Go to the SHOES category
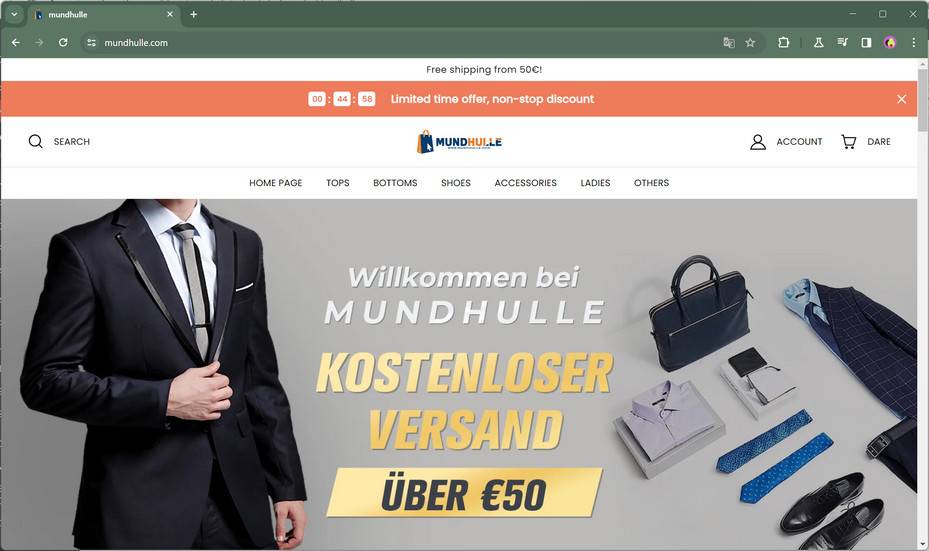929x551 pixels. click(x=456, y=183)
